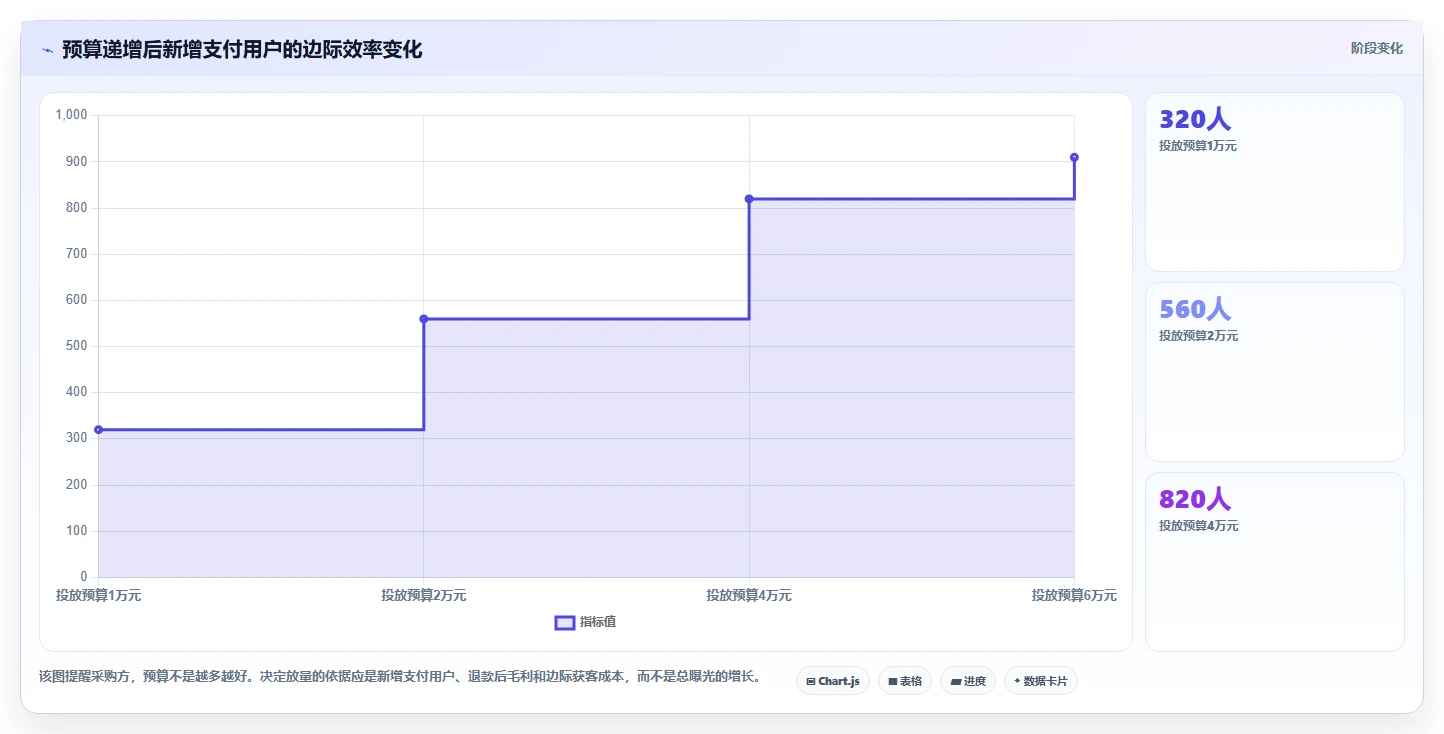
Task: Click the 指标值 legend color box
Action: point(564,623)
